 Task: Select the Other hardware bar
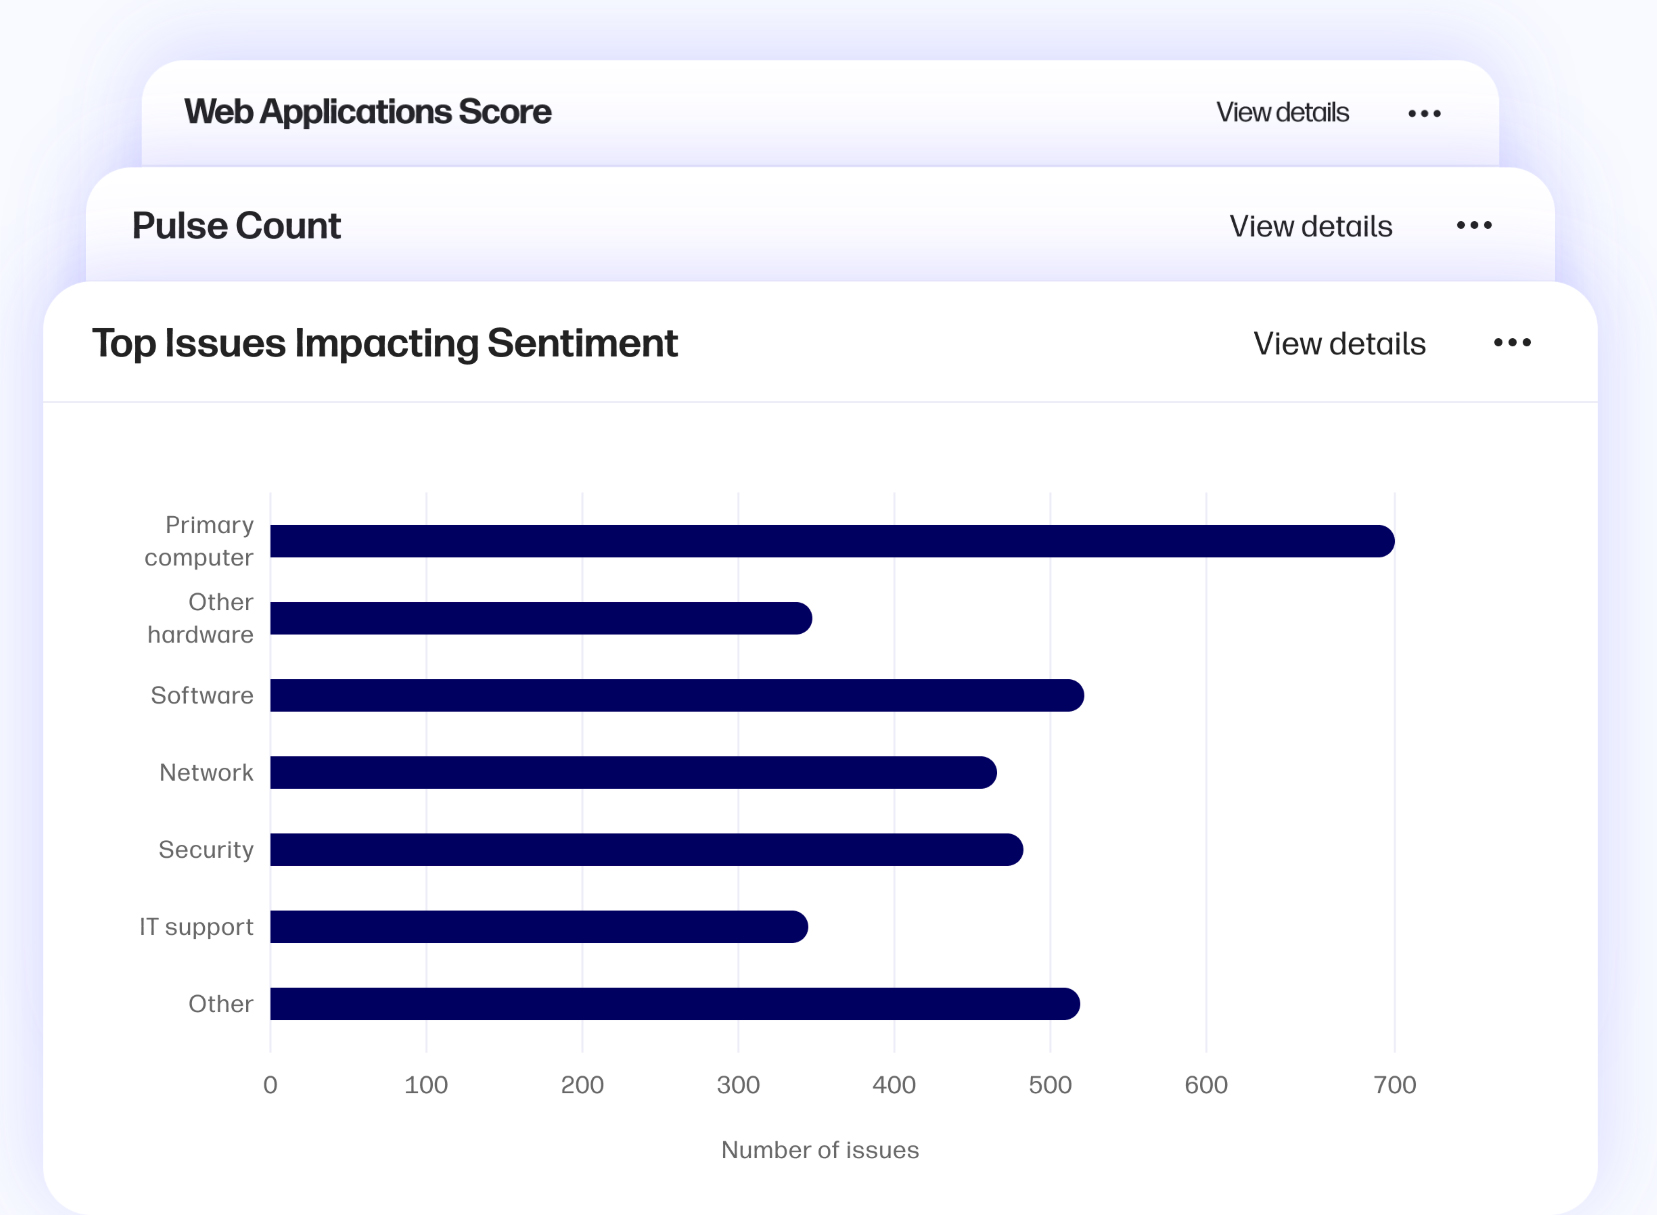[541, 618]
